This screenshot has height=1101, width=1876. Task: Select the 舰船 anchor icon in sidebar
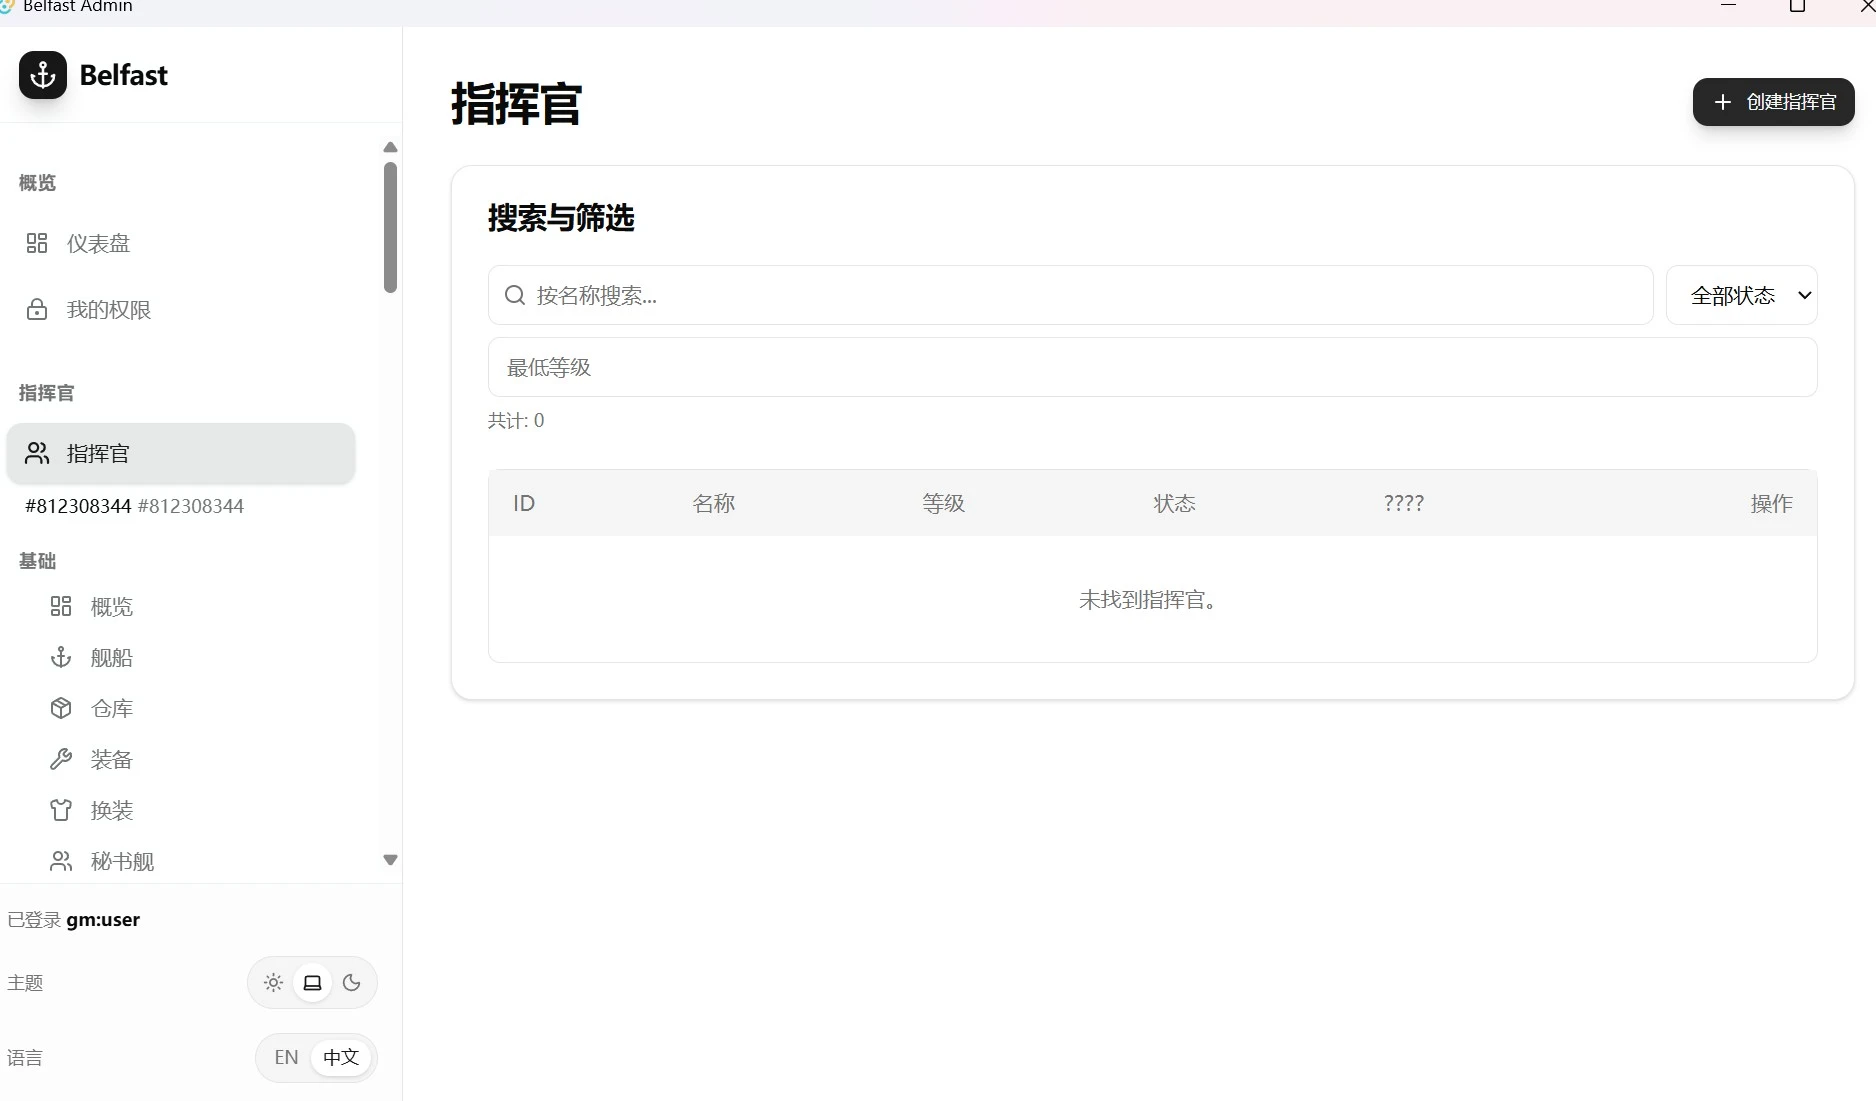coord(61,657)
